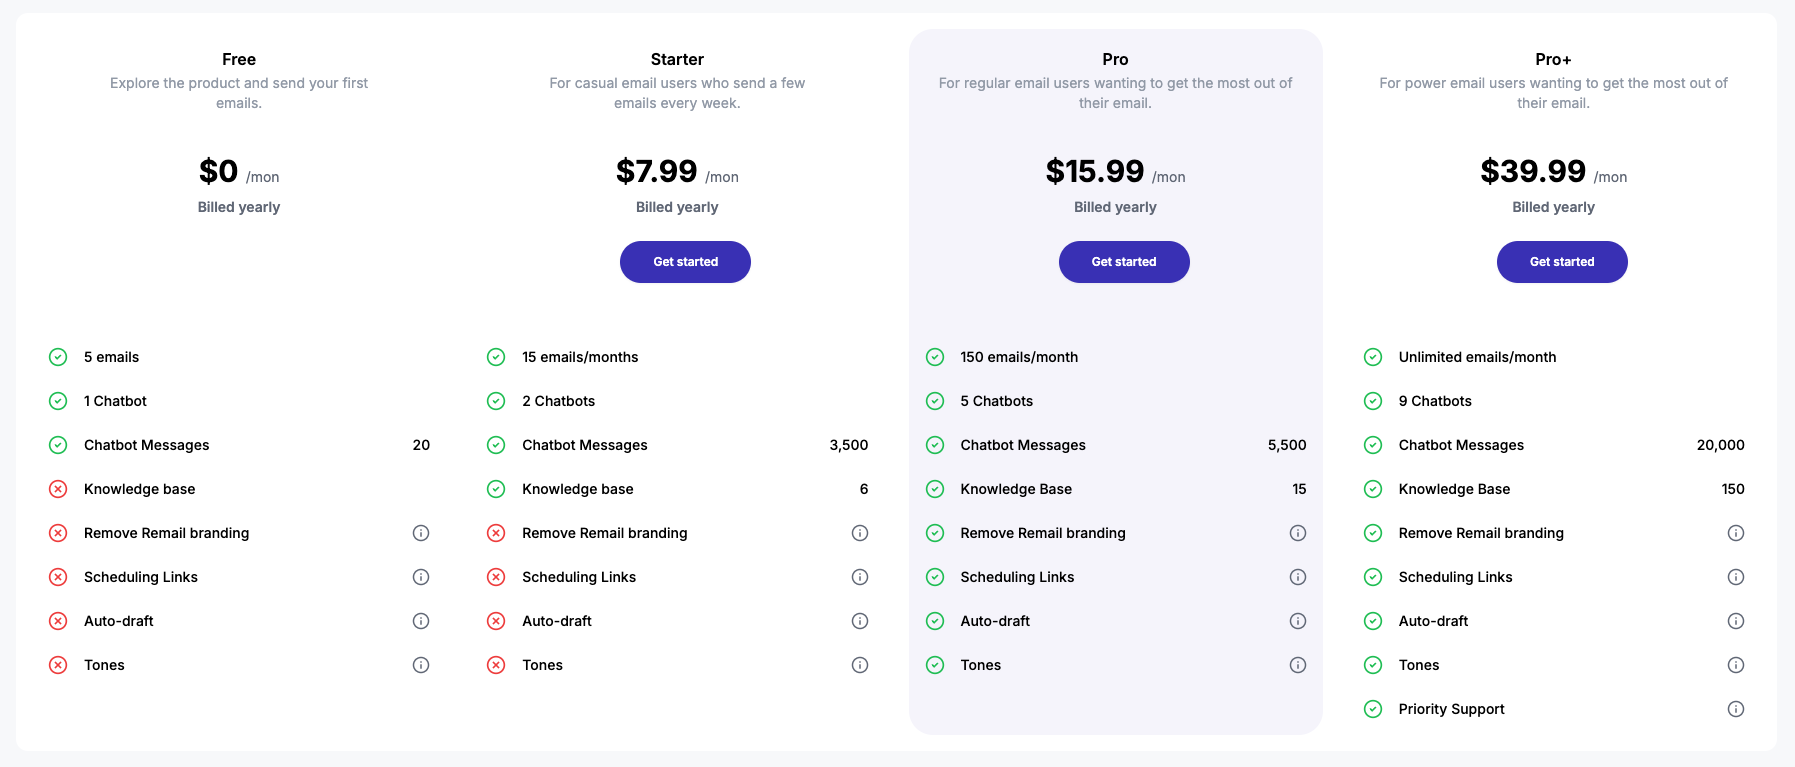Screen dimensions: 1795x767
Task: Click info icon for Free Scheduling Links
Action: 421,577
